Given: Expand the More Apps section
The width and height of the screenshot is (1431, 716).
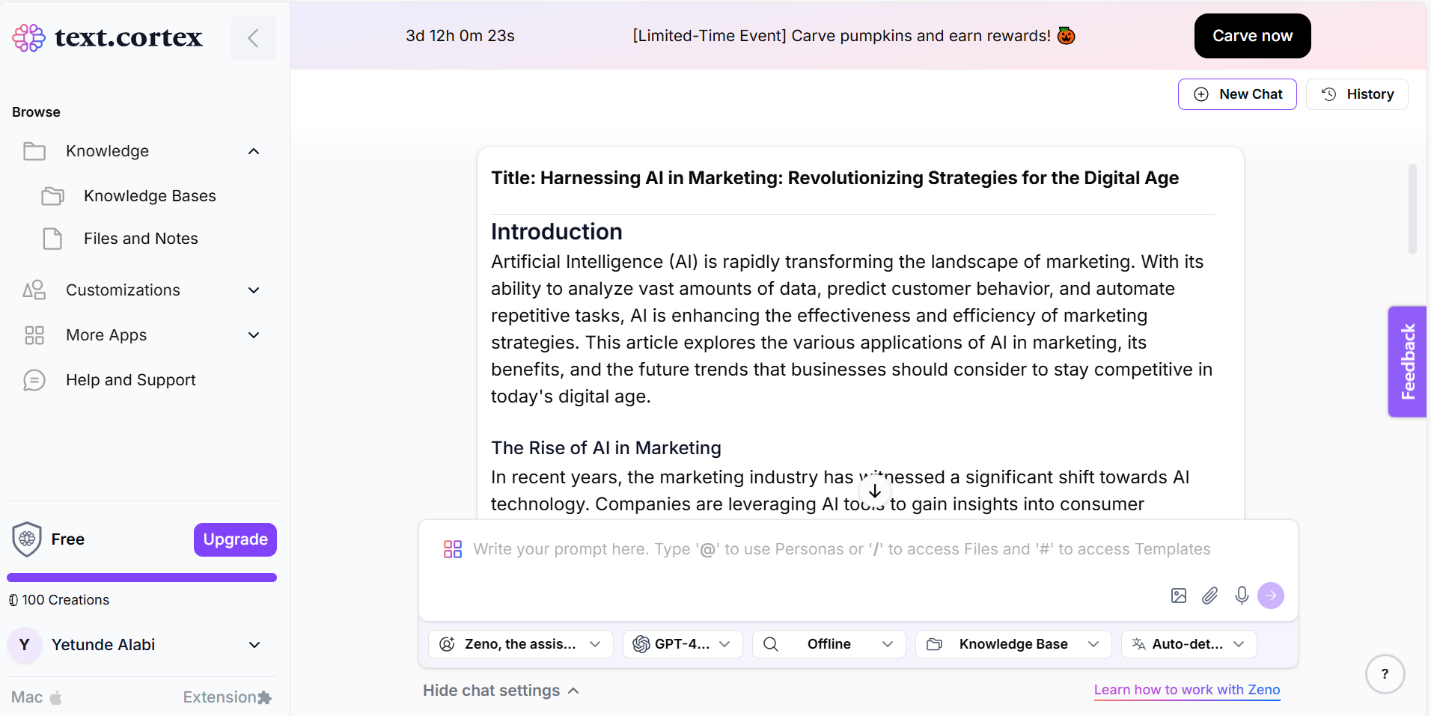Looking at the screenshot, I should 254,335.
